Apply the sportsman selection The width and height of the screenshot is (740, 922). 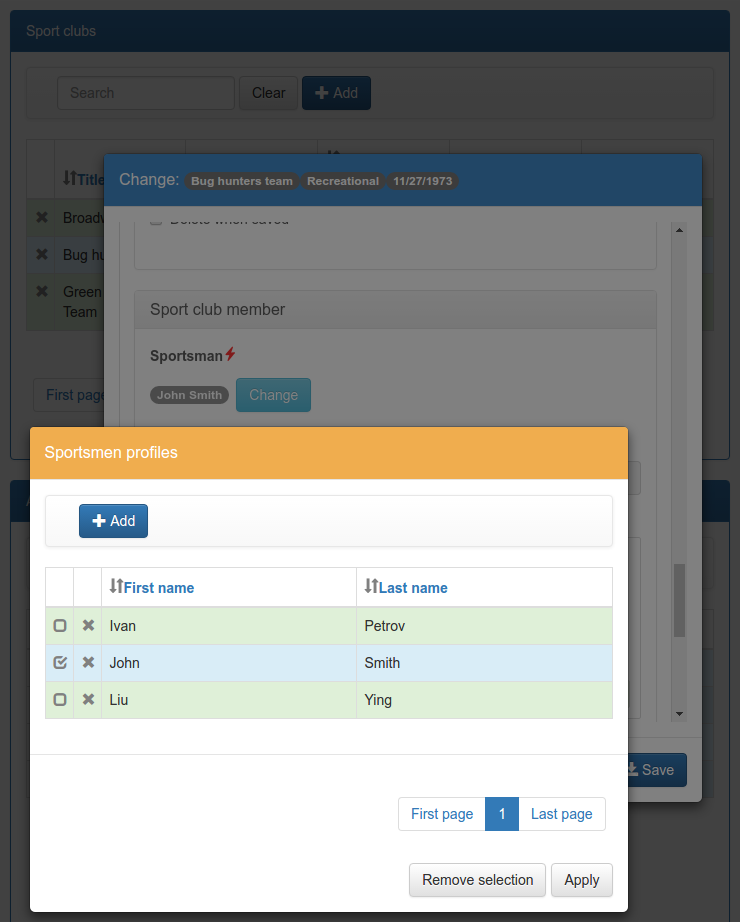(x=582, y=880)
